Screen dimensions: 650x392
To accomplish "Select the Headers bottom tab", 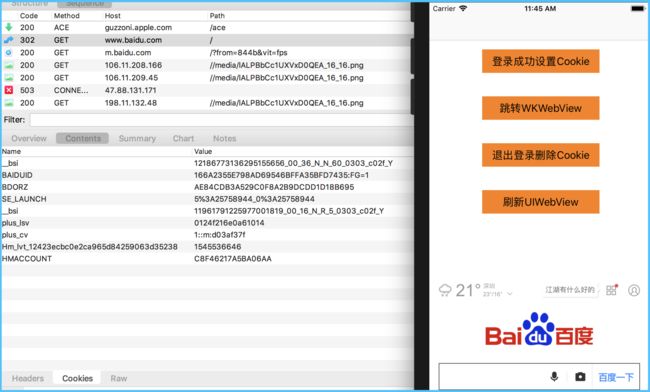I will tap(28, 378).
